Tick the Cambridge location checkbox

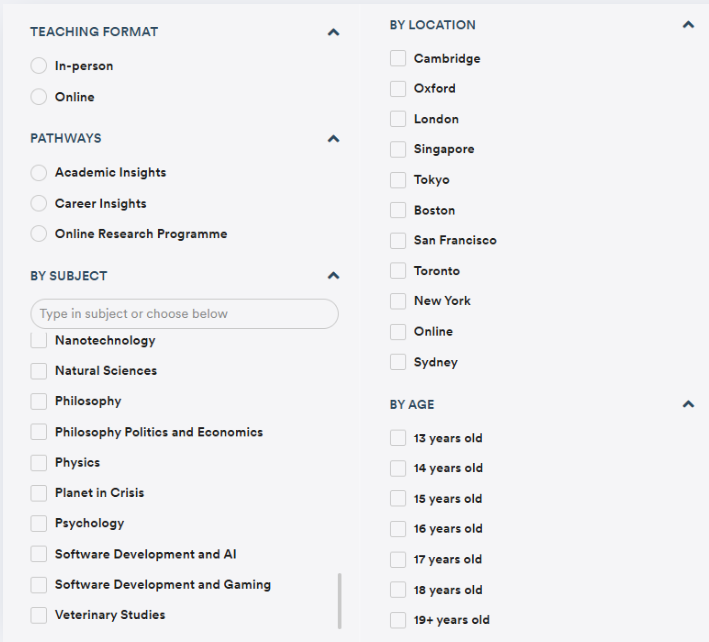398,59
